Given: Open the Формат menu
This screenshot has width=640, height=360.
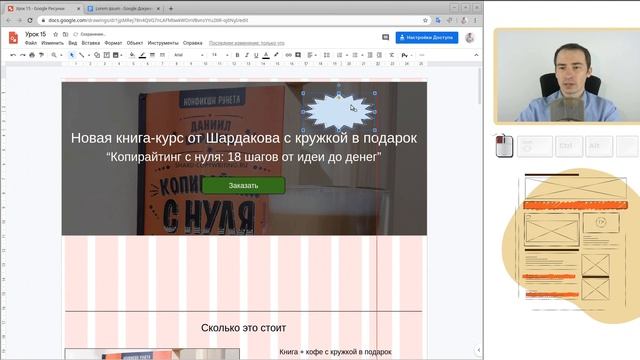Looking at the screenshot, I should 113,43.
